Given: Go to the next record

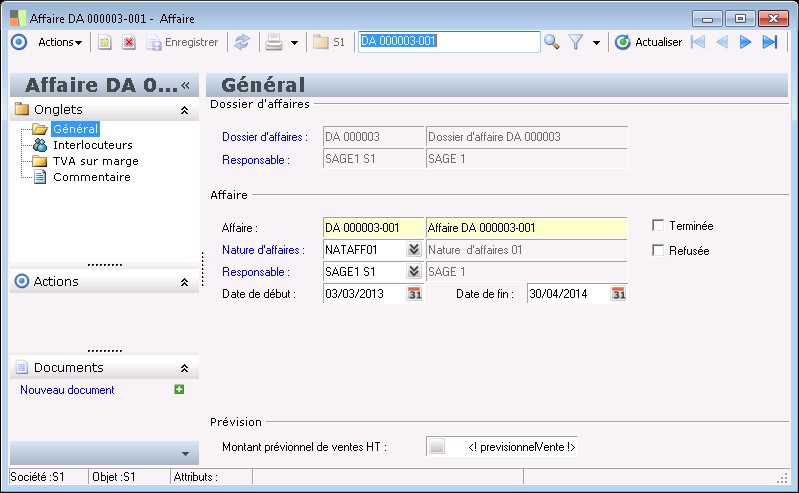Looking at the screenshot, I should click(745, 42).
